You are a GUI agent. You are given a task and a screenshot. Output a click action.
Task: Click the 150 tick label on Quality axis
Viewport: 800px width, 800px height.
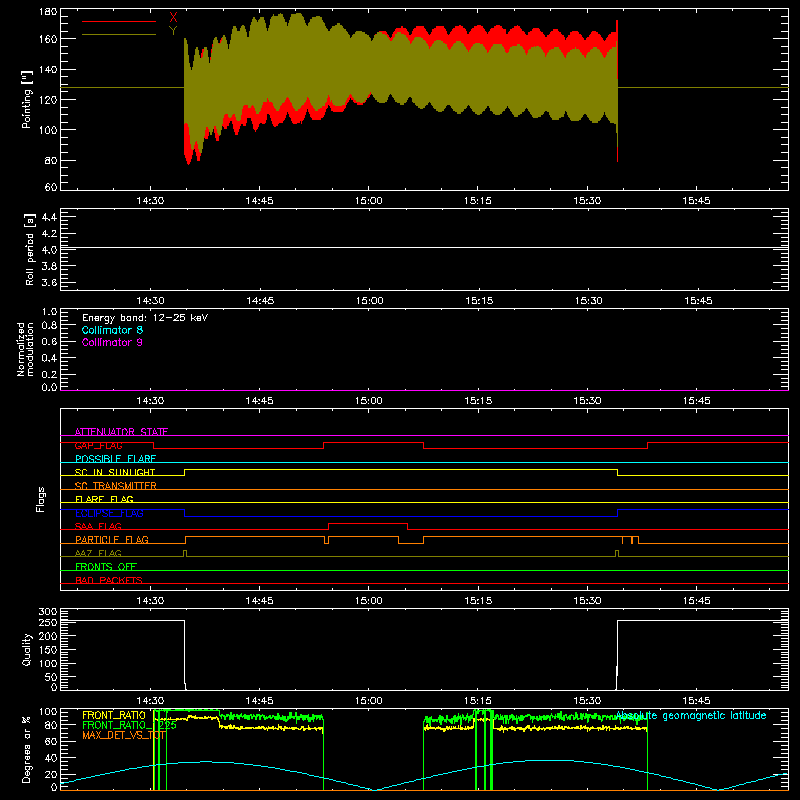(48, 650)
